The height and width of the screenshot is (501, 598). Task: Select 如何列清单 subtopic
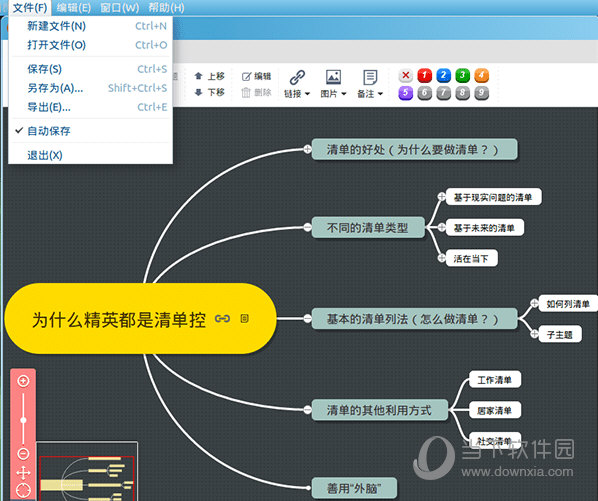[x=568, y=304]
